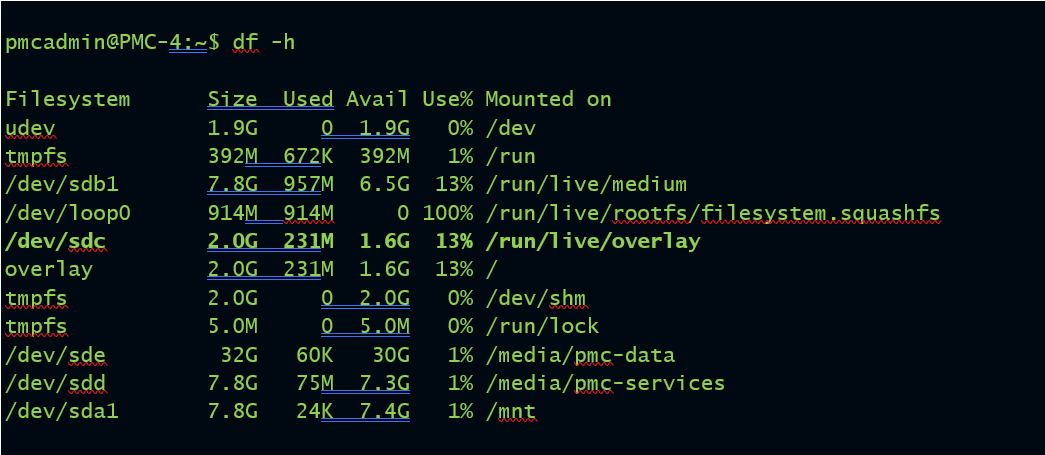Click the /dev/sdb1 filesystem entry
The height and width of the screenshot is (455, 1045).
62,185
